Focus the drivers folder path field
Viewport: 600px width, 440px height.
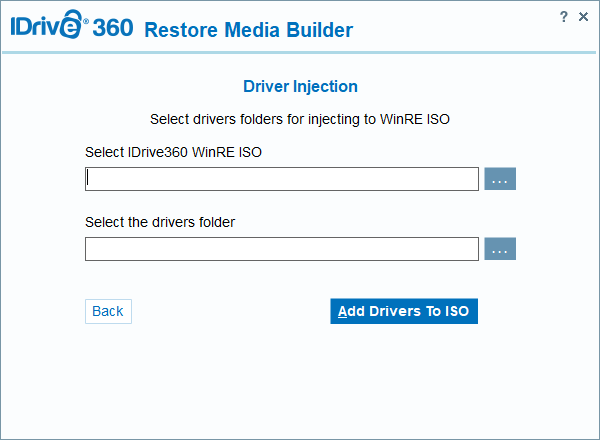point(282,249)
